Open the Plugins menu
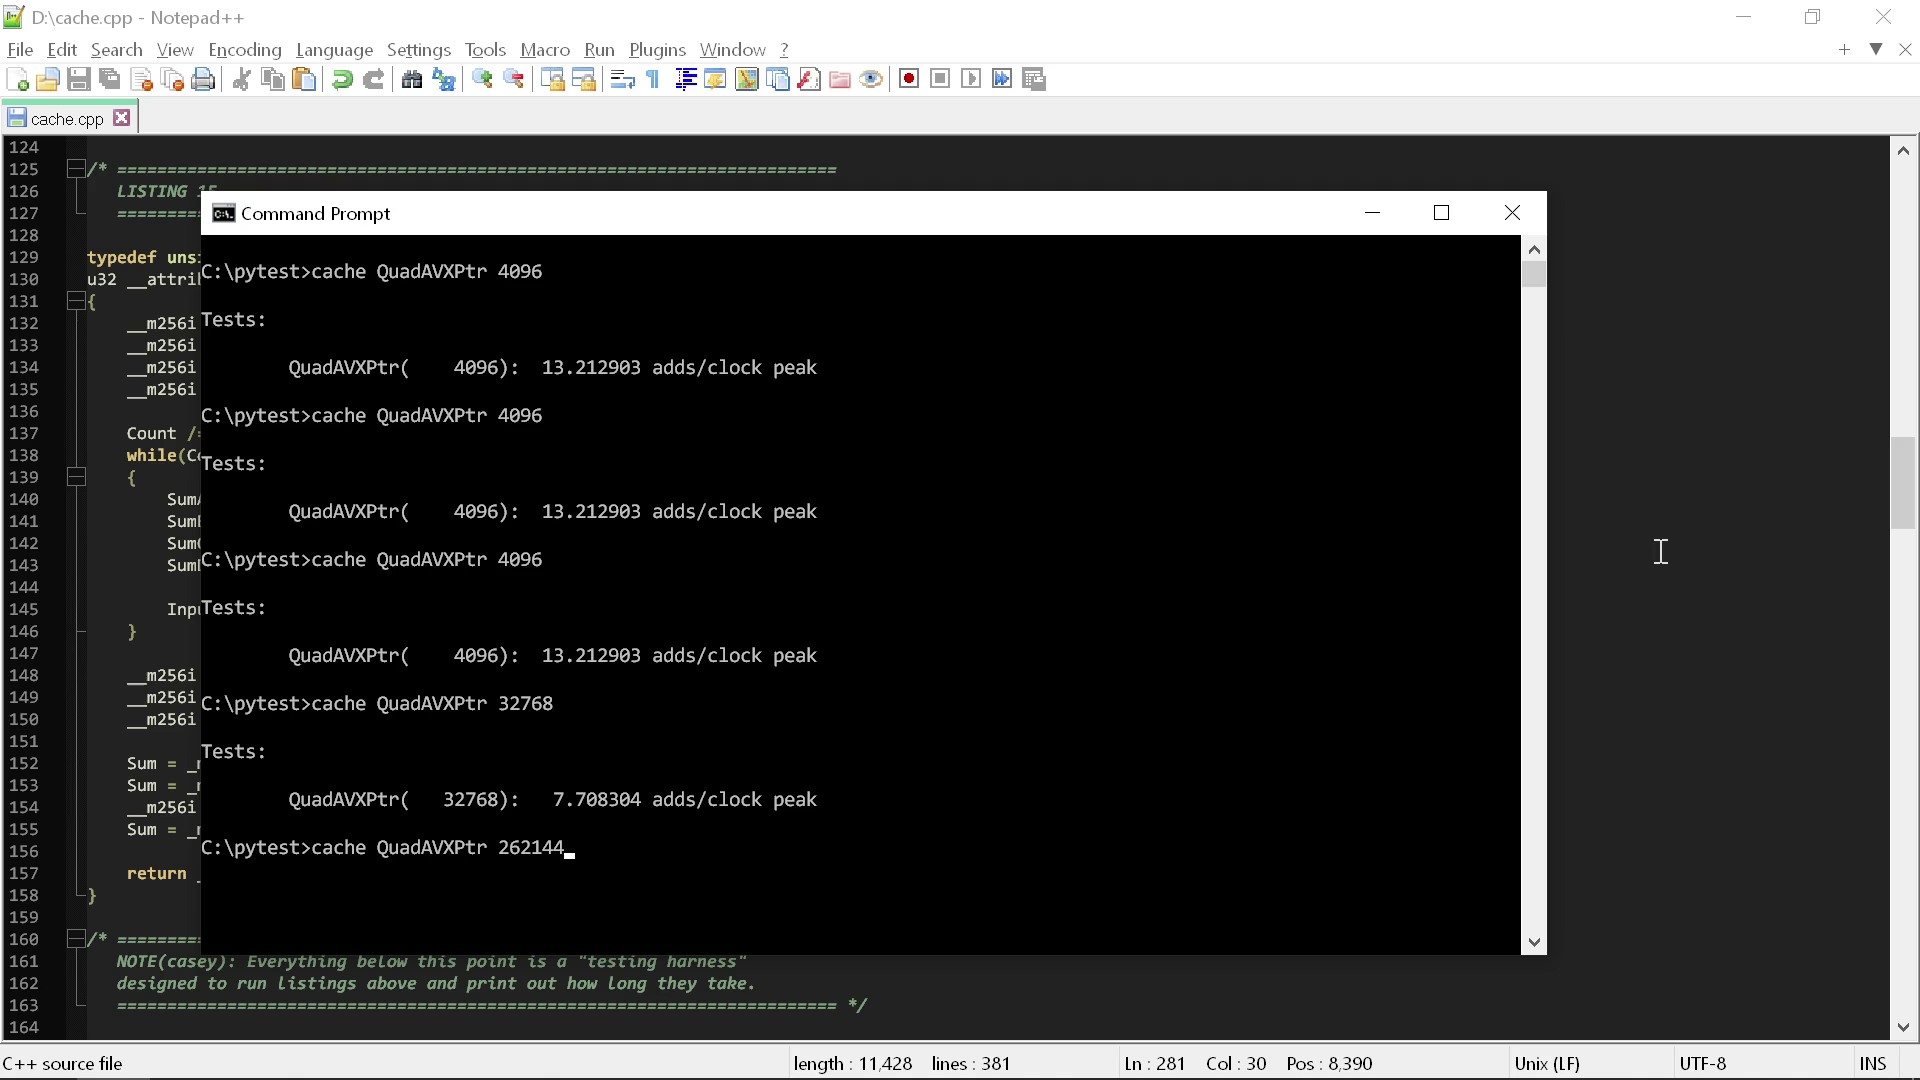 tap(656, 50)
